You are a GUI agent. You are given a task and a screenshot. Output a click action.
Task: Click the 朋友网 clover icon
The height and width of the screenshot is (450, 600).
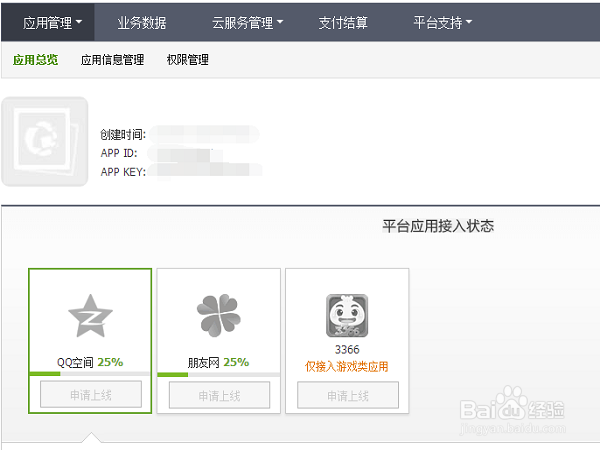click(218, 316)
